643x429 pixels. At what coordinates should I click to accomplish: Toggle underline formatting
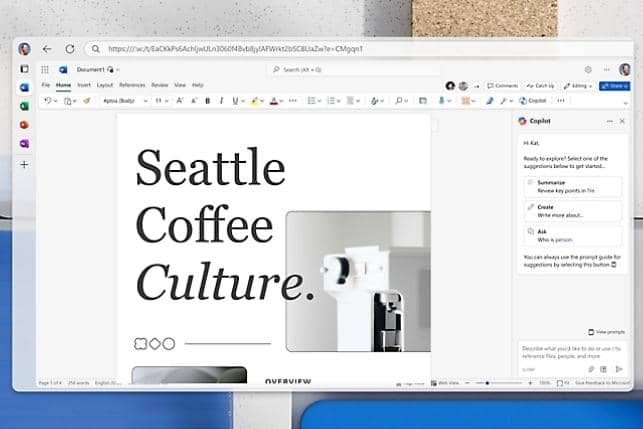pyautogui.click(x=235, y=100)
